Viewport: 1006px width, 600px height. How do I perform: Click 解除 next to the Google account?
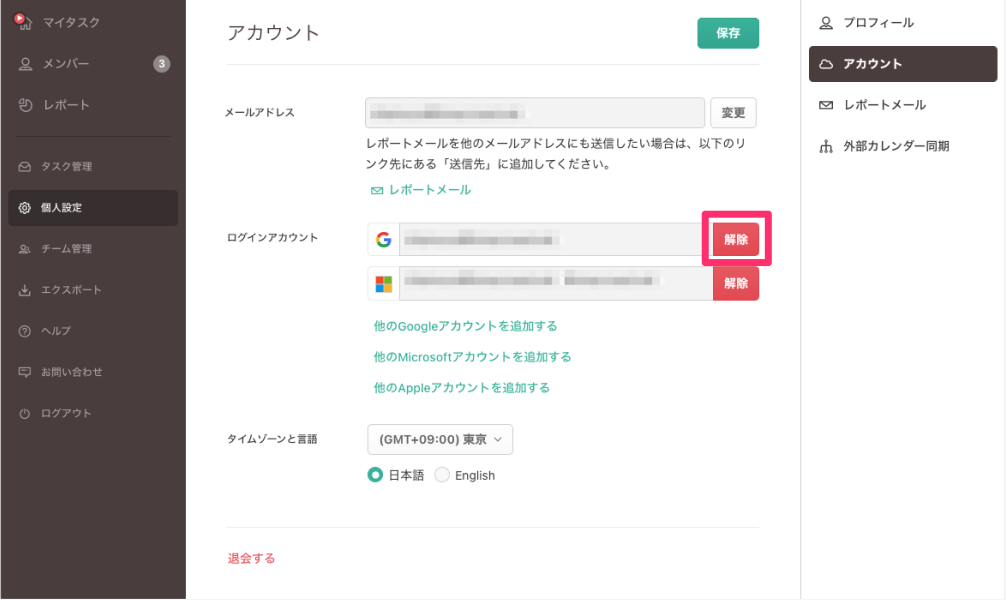click(x=736, y=240)
